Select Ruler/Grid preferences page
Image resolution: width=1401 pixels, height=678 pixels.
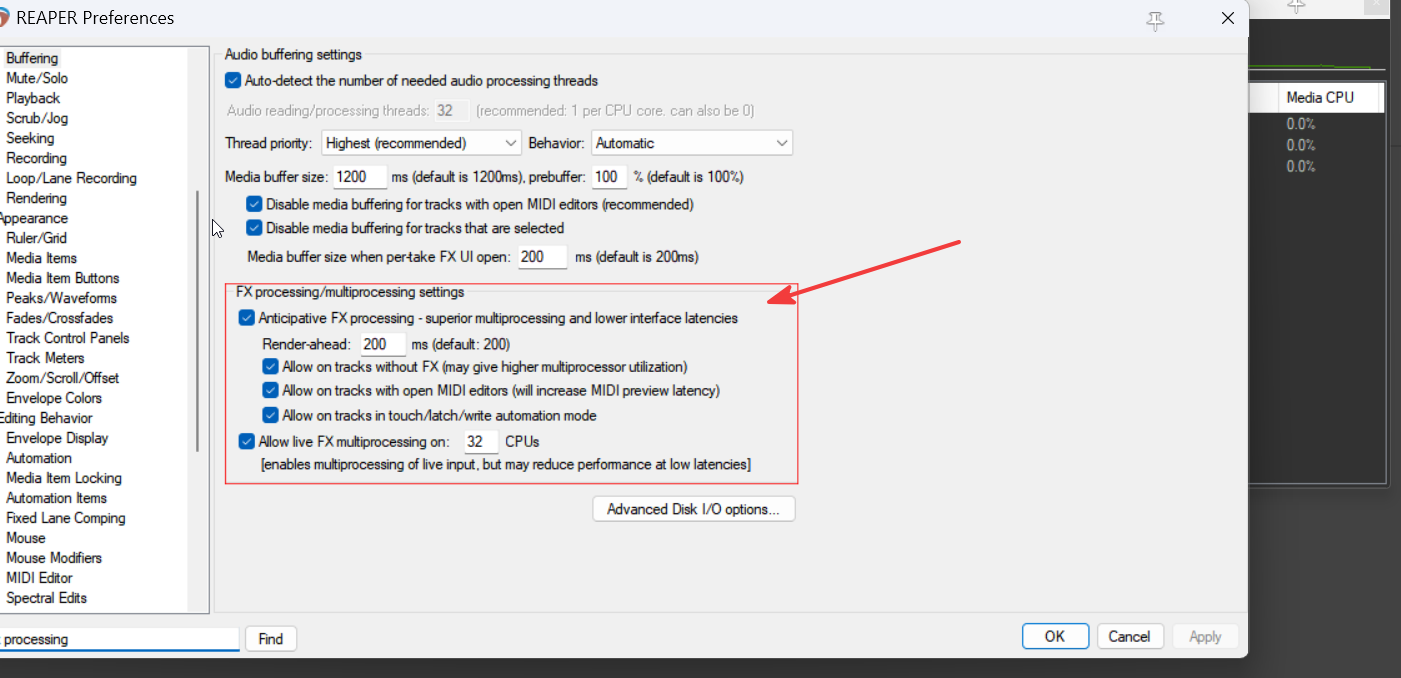coord(36,238)
